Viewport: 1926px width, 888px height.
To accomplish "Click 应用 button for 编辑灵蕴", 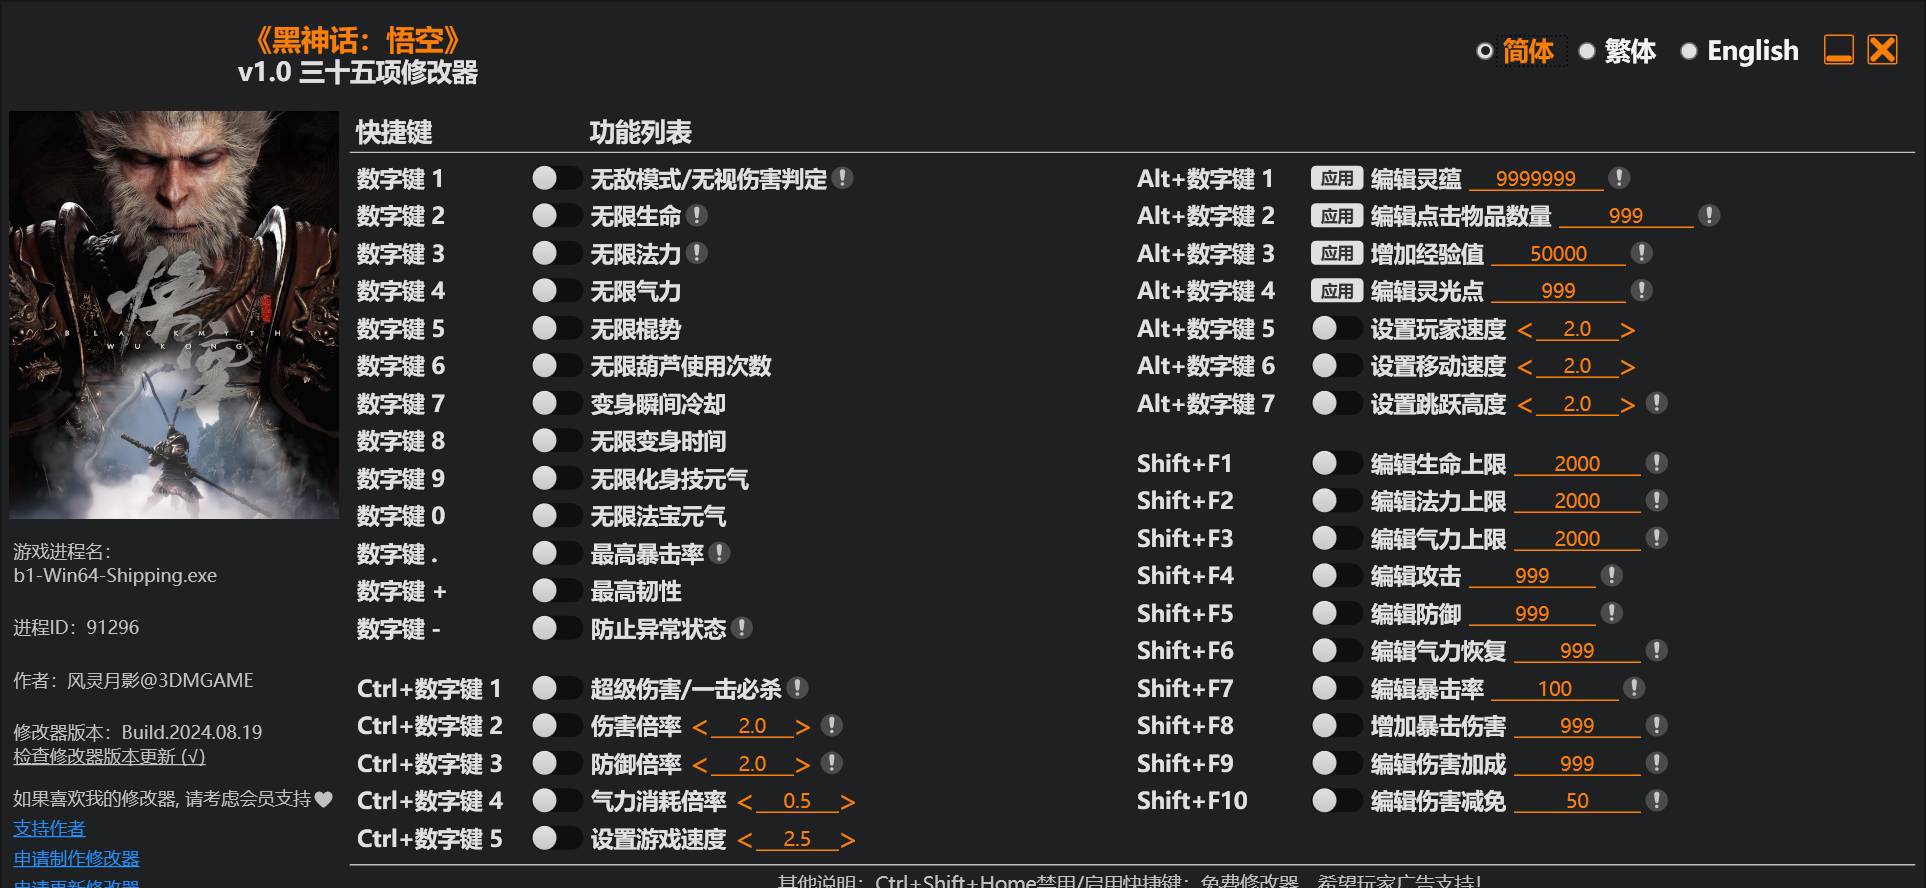I will [x=1336, y=178].
